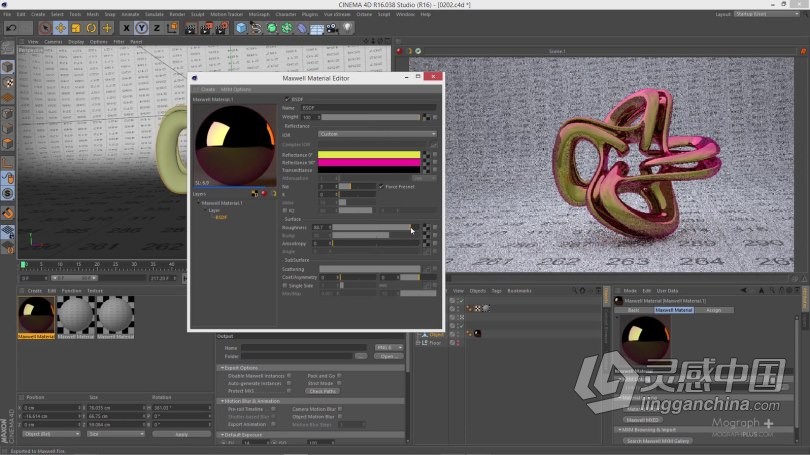
Task: Toggle Disable Maxwell Instances checkbox
Action: (289, 375)
